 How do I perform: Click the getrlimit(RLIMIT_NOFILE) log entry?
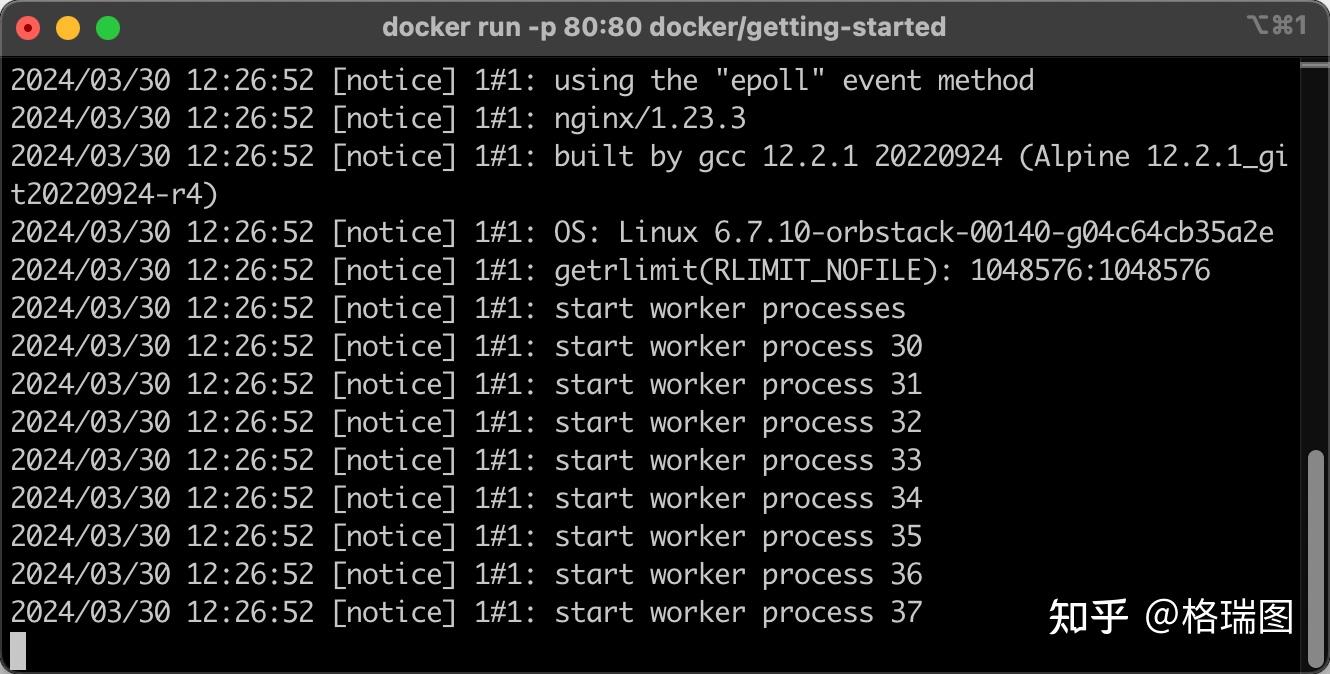(880, 269)
